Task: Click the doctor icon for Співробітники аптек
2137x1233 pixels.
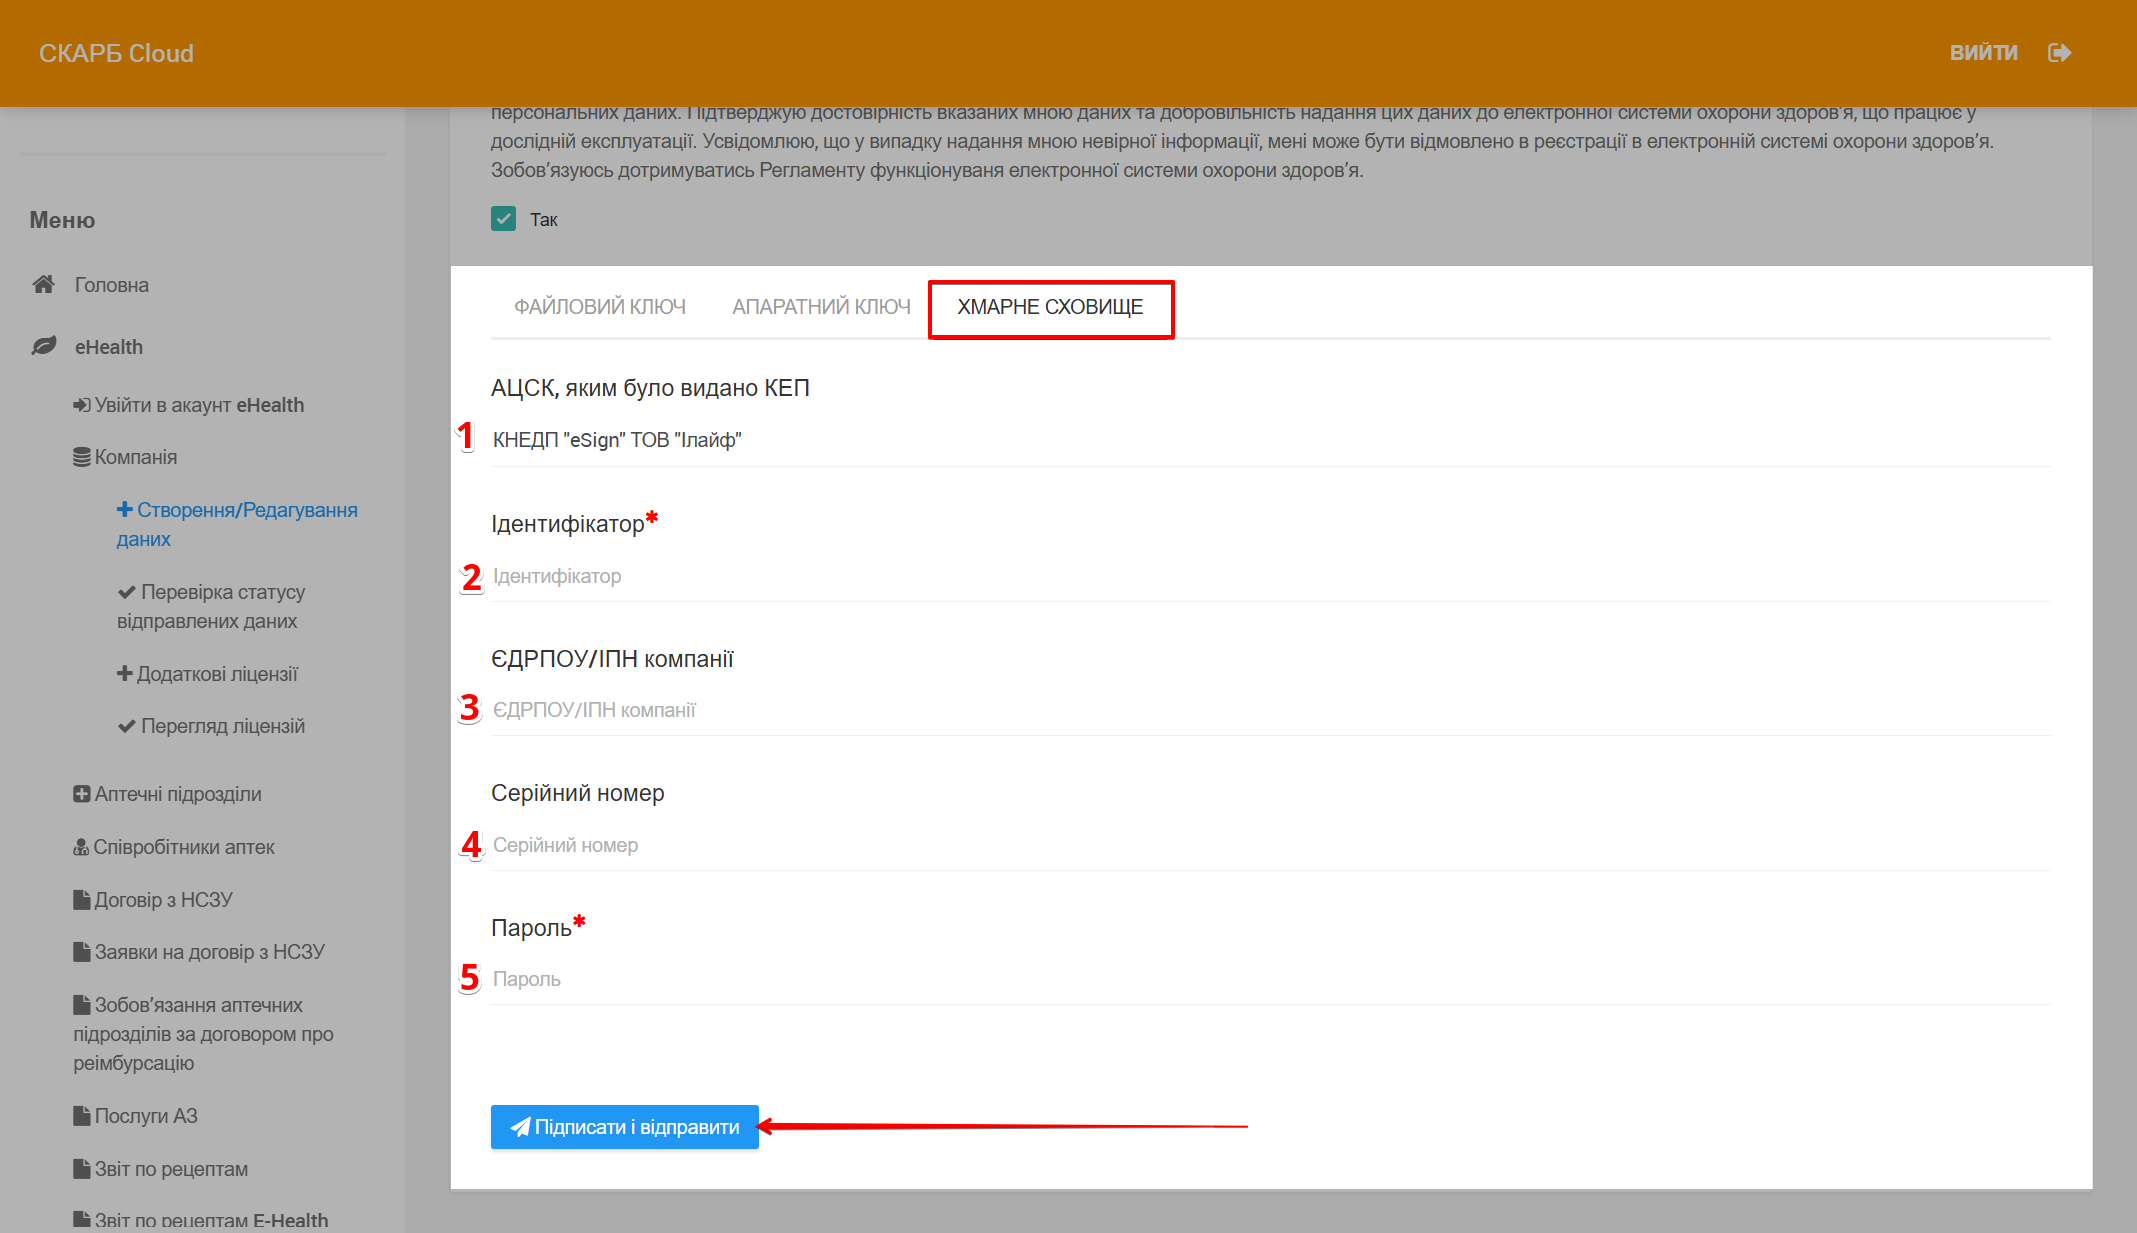Action: tap(81, 847)
